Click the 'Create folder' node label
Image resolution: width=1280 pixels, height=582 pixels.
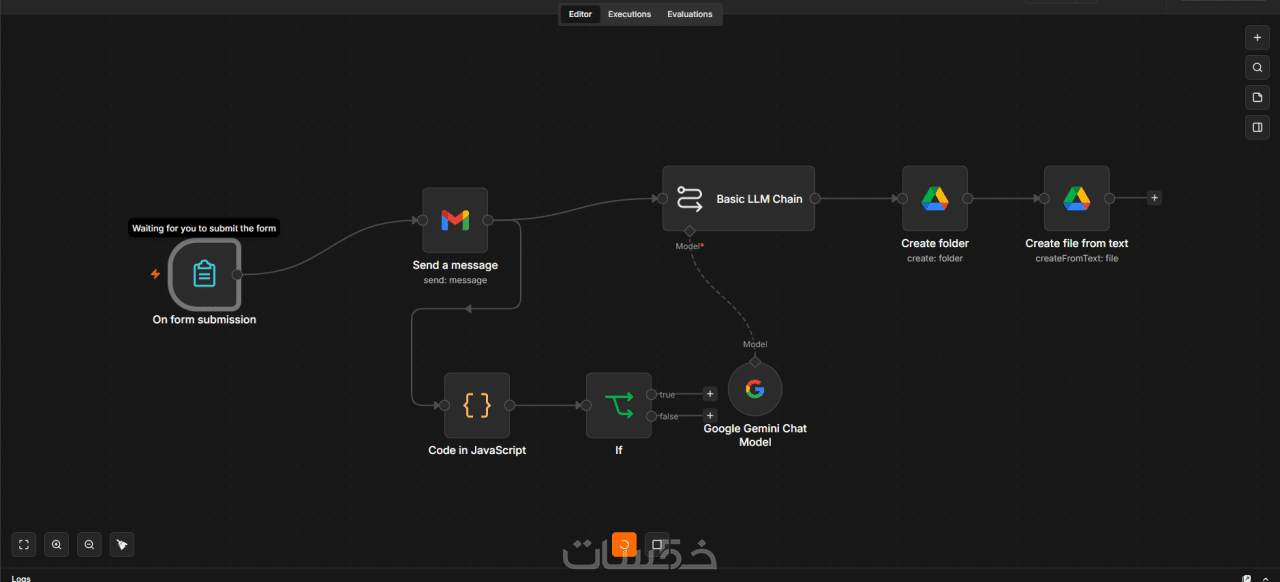coord(935,243)
